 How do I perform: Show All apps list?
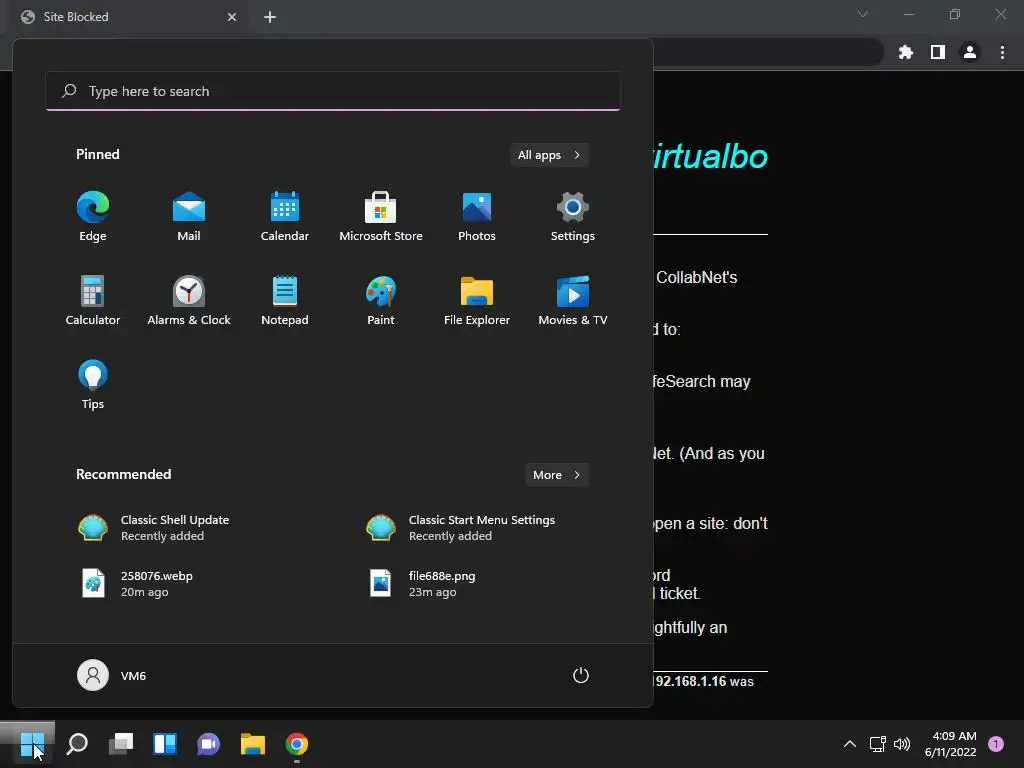point(549,155)
